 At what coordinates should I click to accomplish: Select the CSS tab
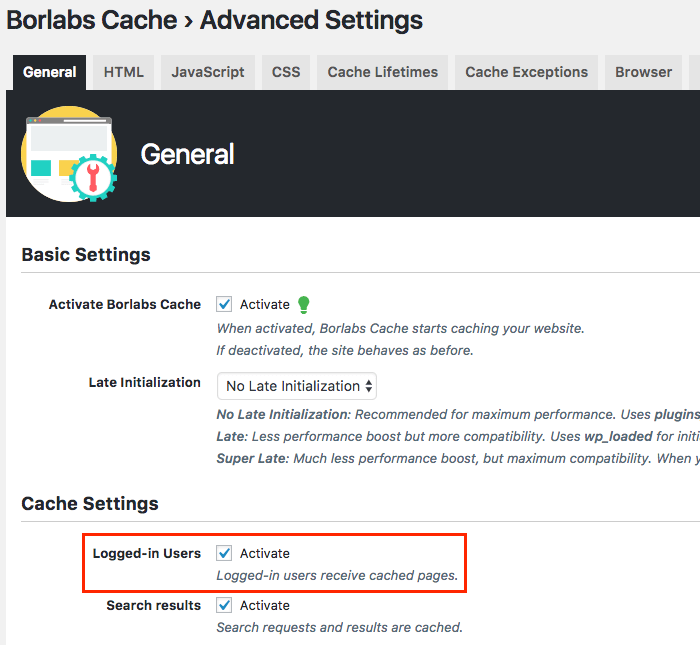286,72
